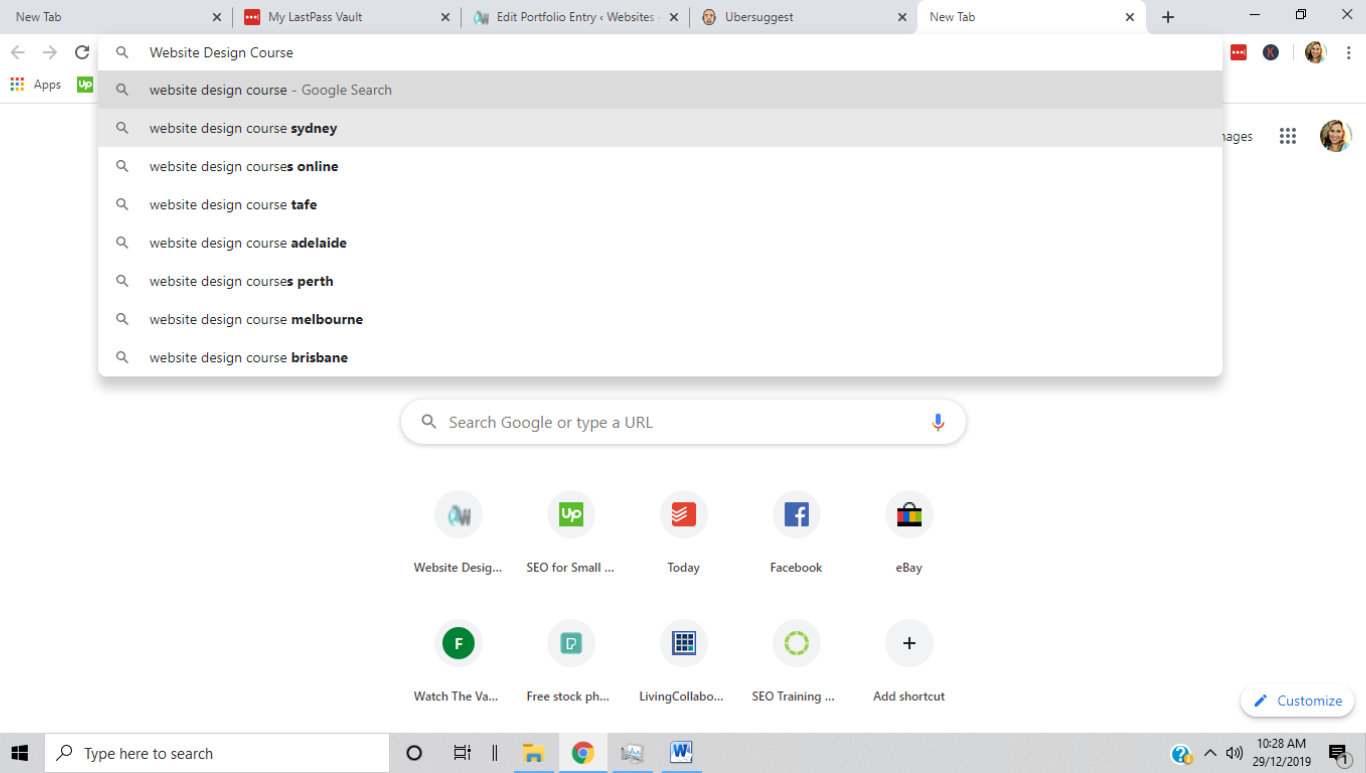Open the Google apps grid icon
The image size is (1366, 773).
click(1287, 137)
